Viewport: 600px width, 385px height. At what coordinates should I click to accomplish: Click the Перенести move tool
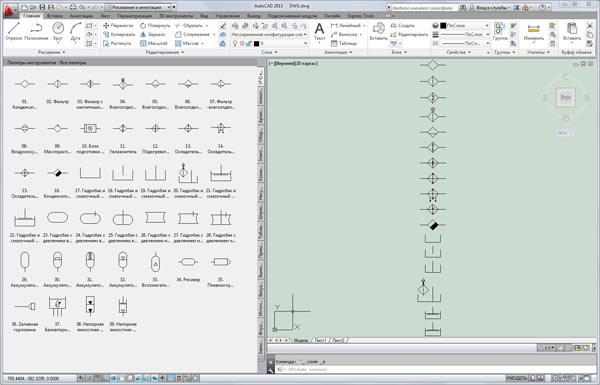pyautogui.click(x=118, y=26)
